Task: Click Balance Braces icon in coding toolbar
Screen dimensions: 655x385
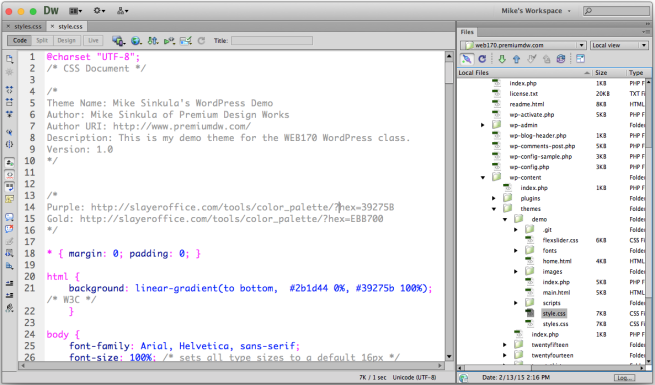Action: click(x=9, y=144)
